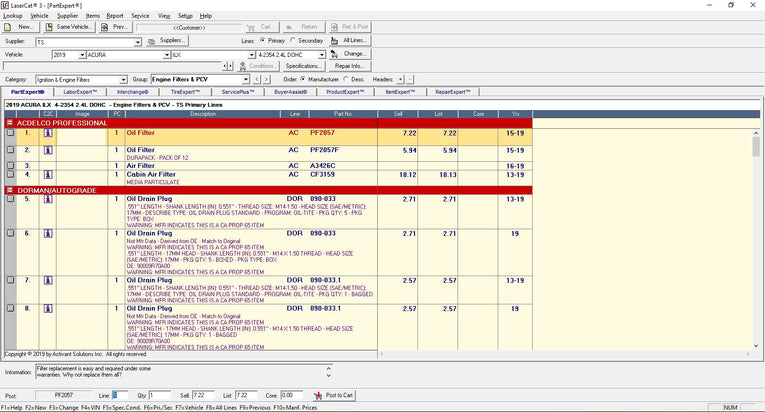This screenshot has height=412, width=765.
Task: Collapse the ACDELCO PROFESSIONAL group
Action: pos(10,123)
